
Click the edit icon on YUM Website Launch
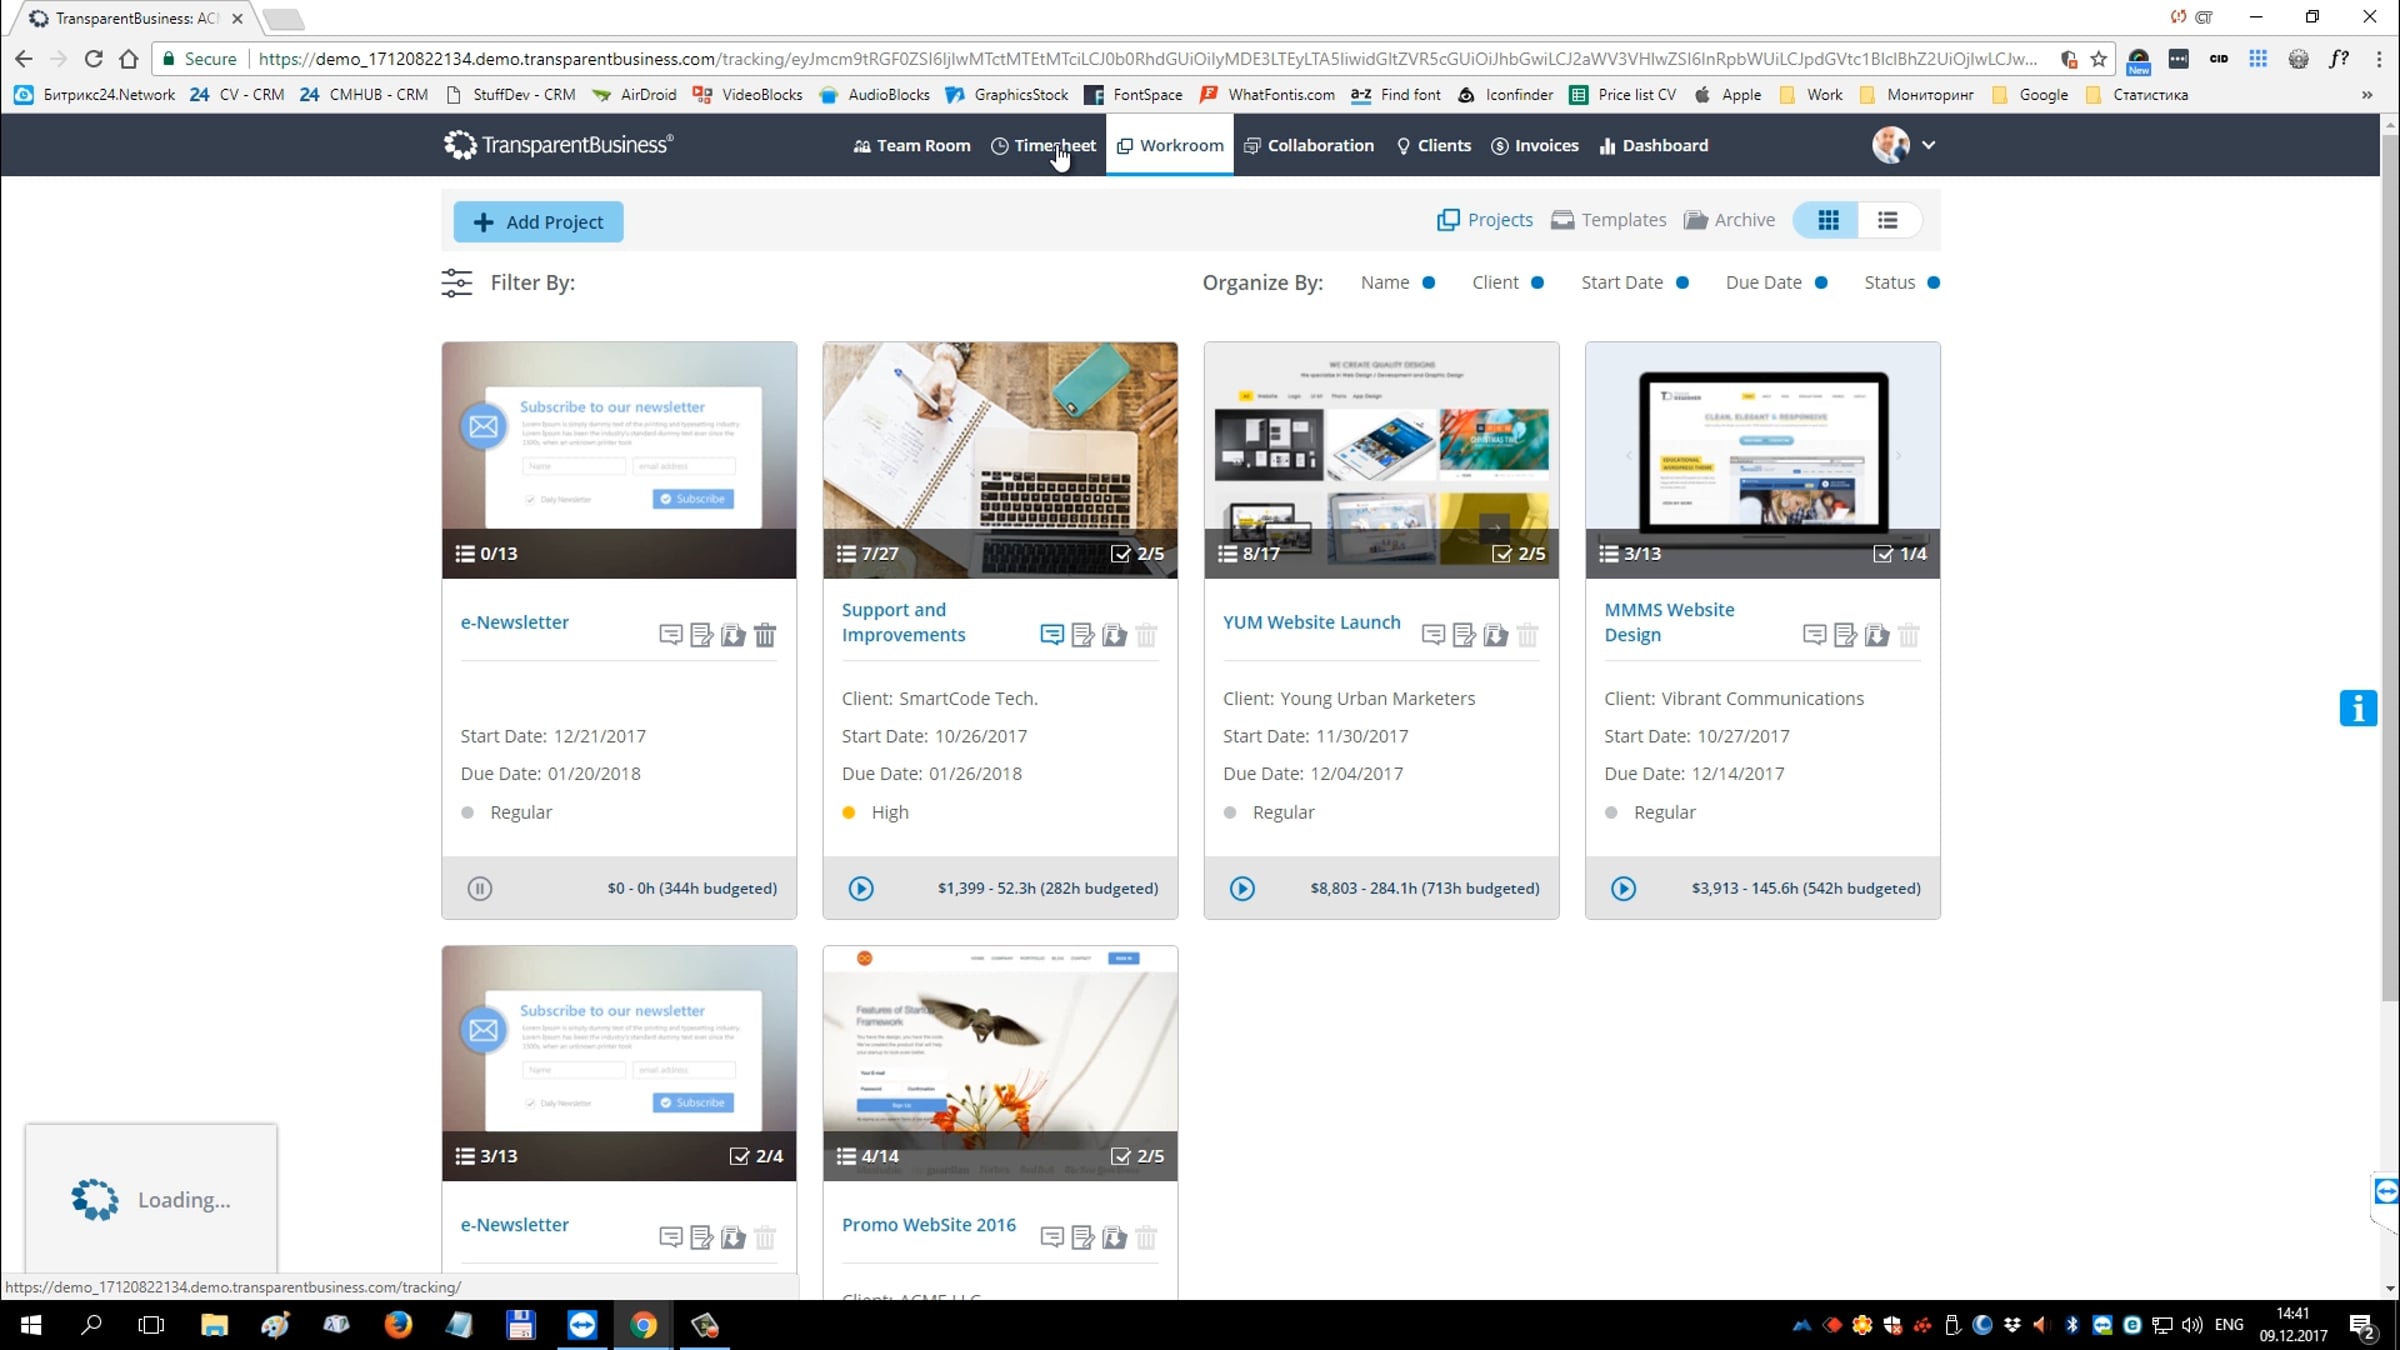coord(1464,635)
